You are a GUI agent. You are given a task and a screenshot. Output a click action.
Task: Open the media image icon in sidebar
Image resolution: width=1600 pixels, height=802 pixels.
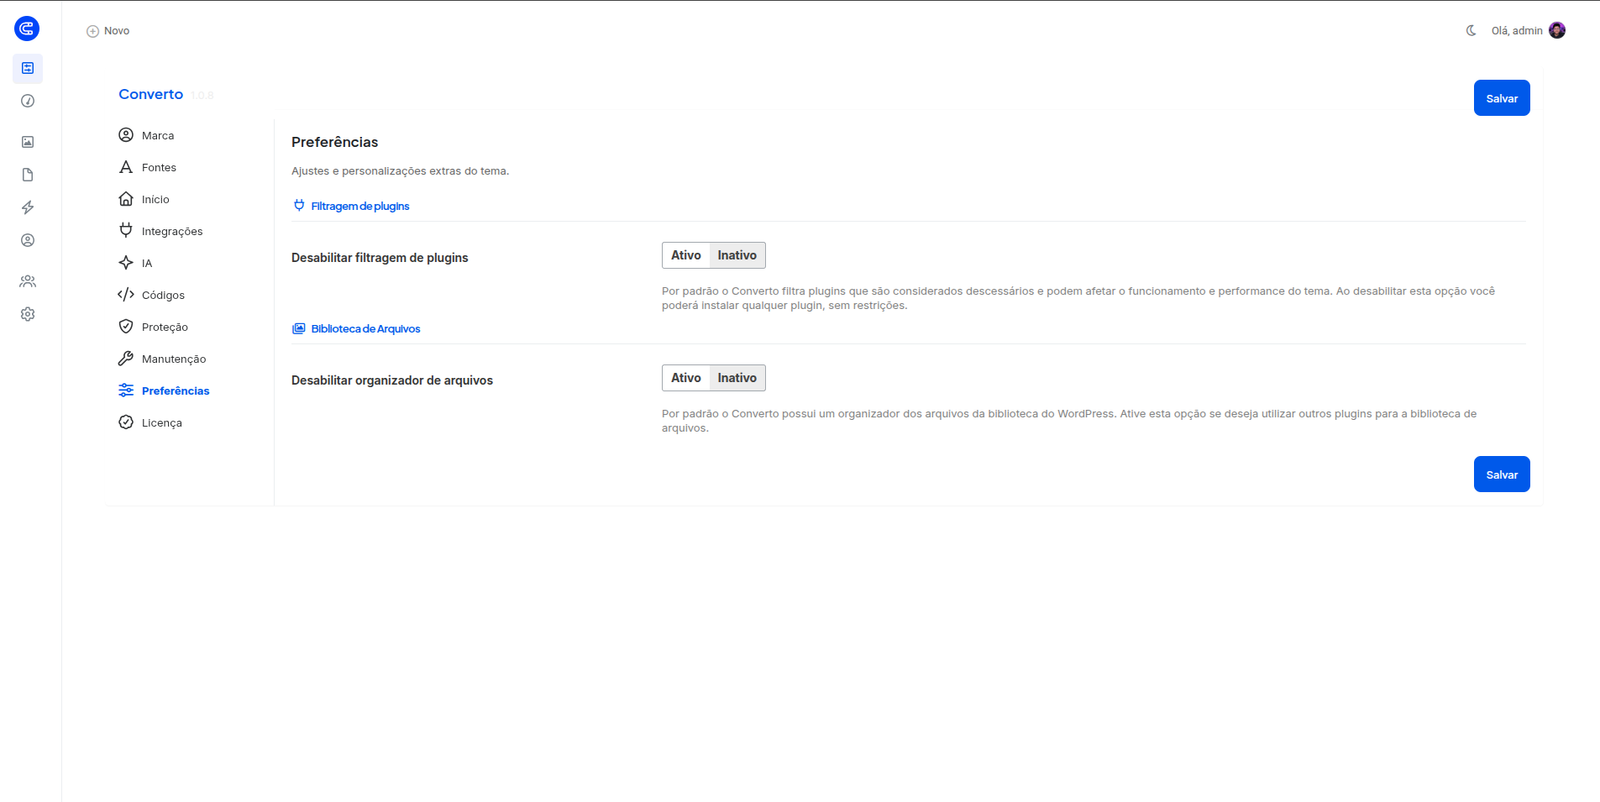[28, 142]
